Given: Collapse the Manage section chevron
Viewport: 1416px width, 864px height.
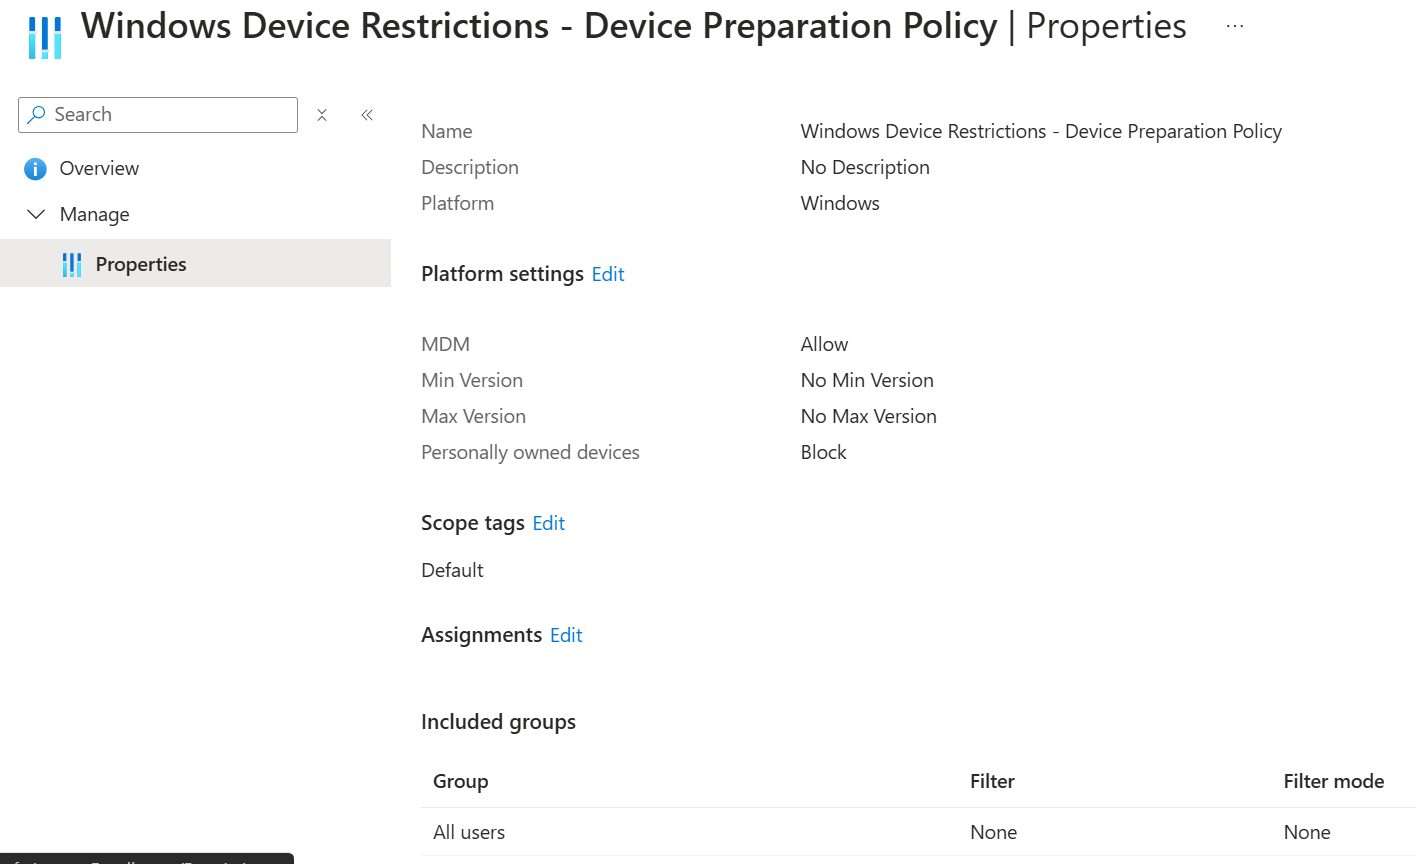Looking at the screenshot, I should tap(36, 214).
